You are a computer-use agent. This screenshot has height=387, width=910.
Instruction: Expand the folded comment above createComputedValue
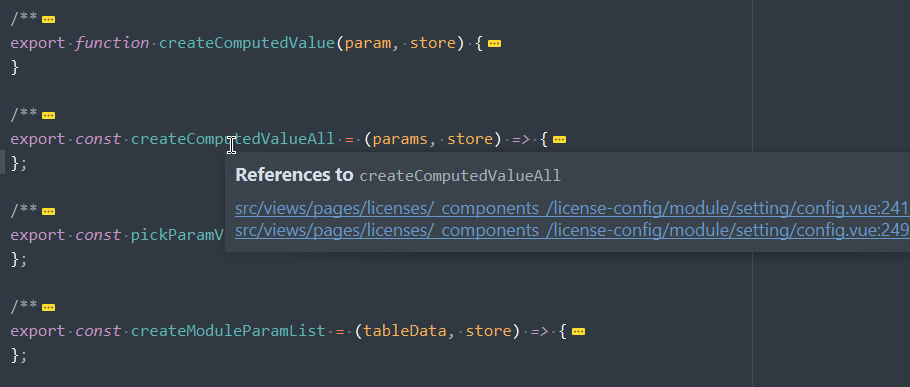pos(49,20)
